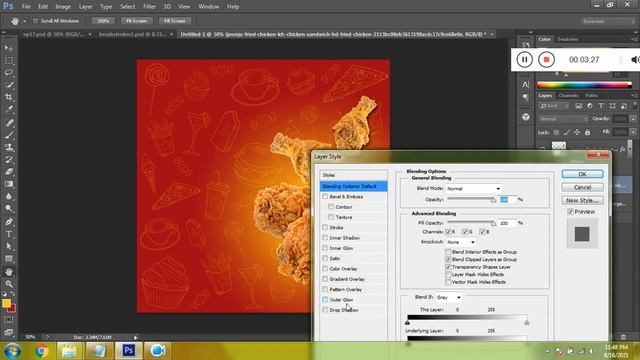Open the Blend If Gray dropdown
The image size is (640, 360).
point(449,298)
